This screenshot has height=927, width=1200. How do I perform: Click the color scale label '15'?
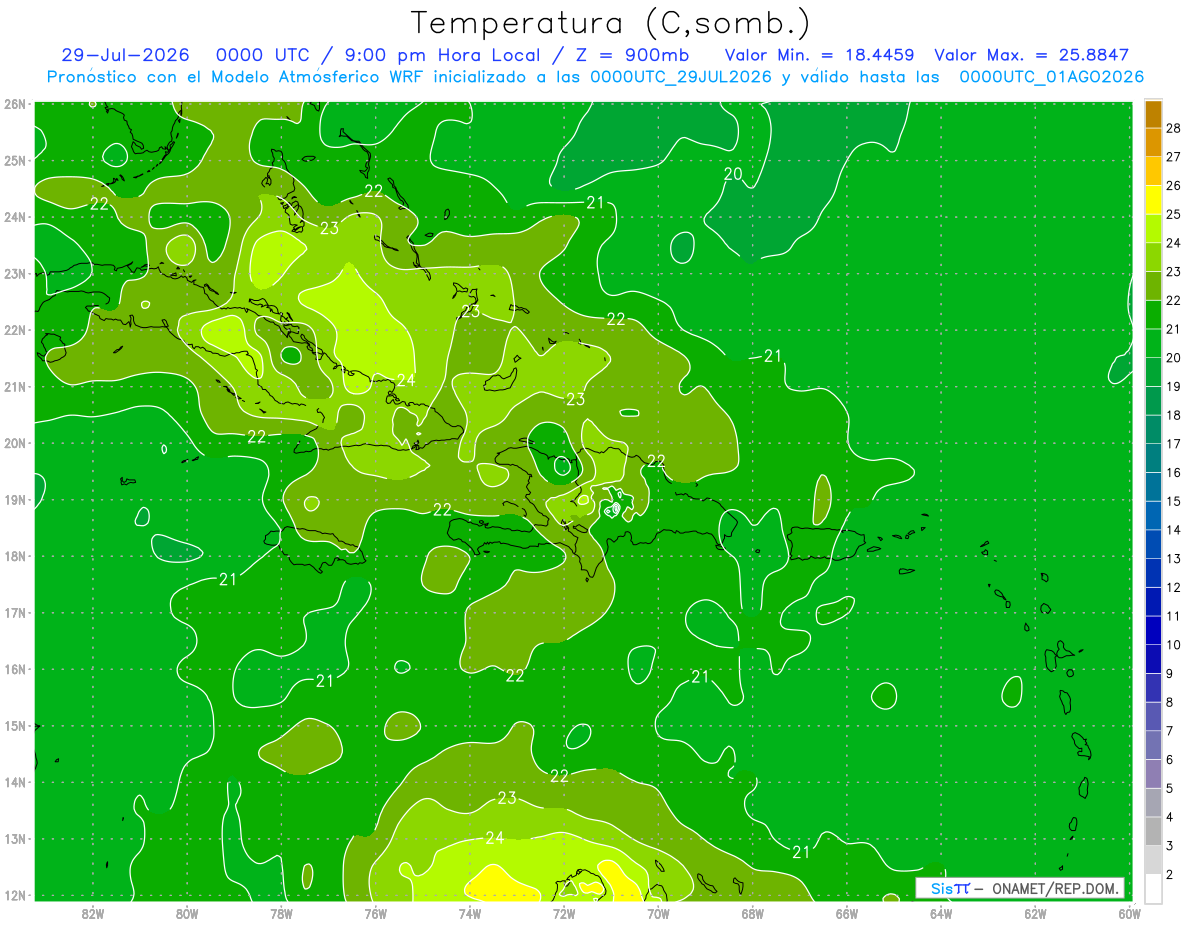1175,501
